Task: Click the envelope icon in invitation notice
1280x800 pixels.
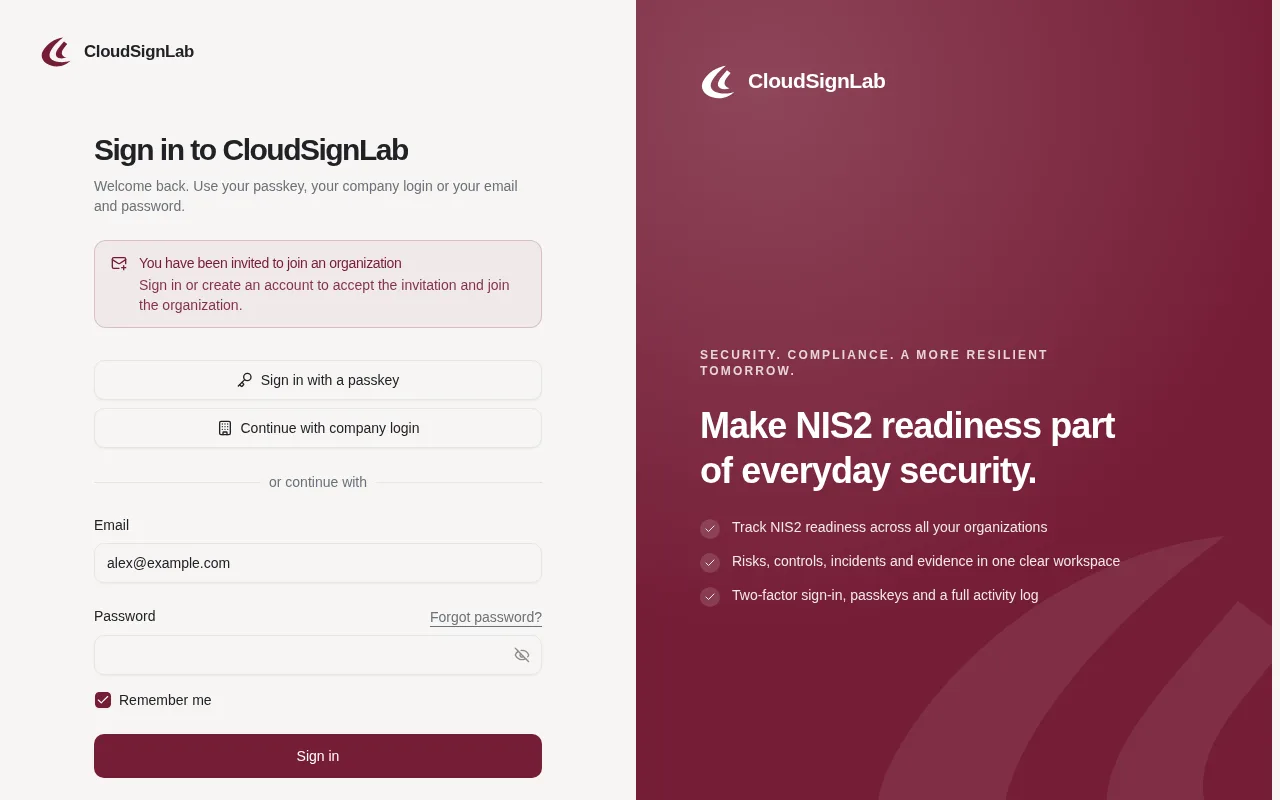Action: click(119, 263)
